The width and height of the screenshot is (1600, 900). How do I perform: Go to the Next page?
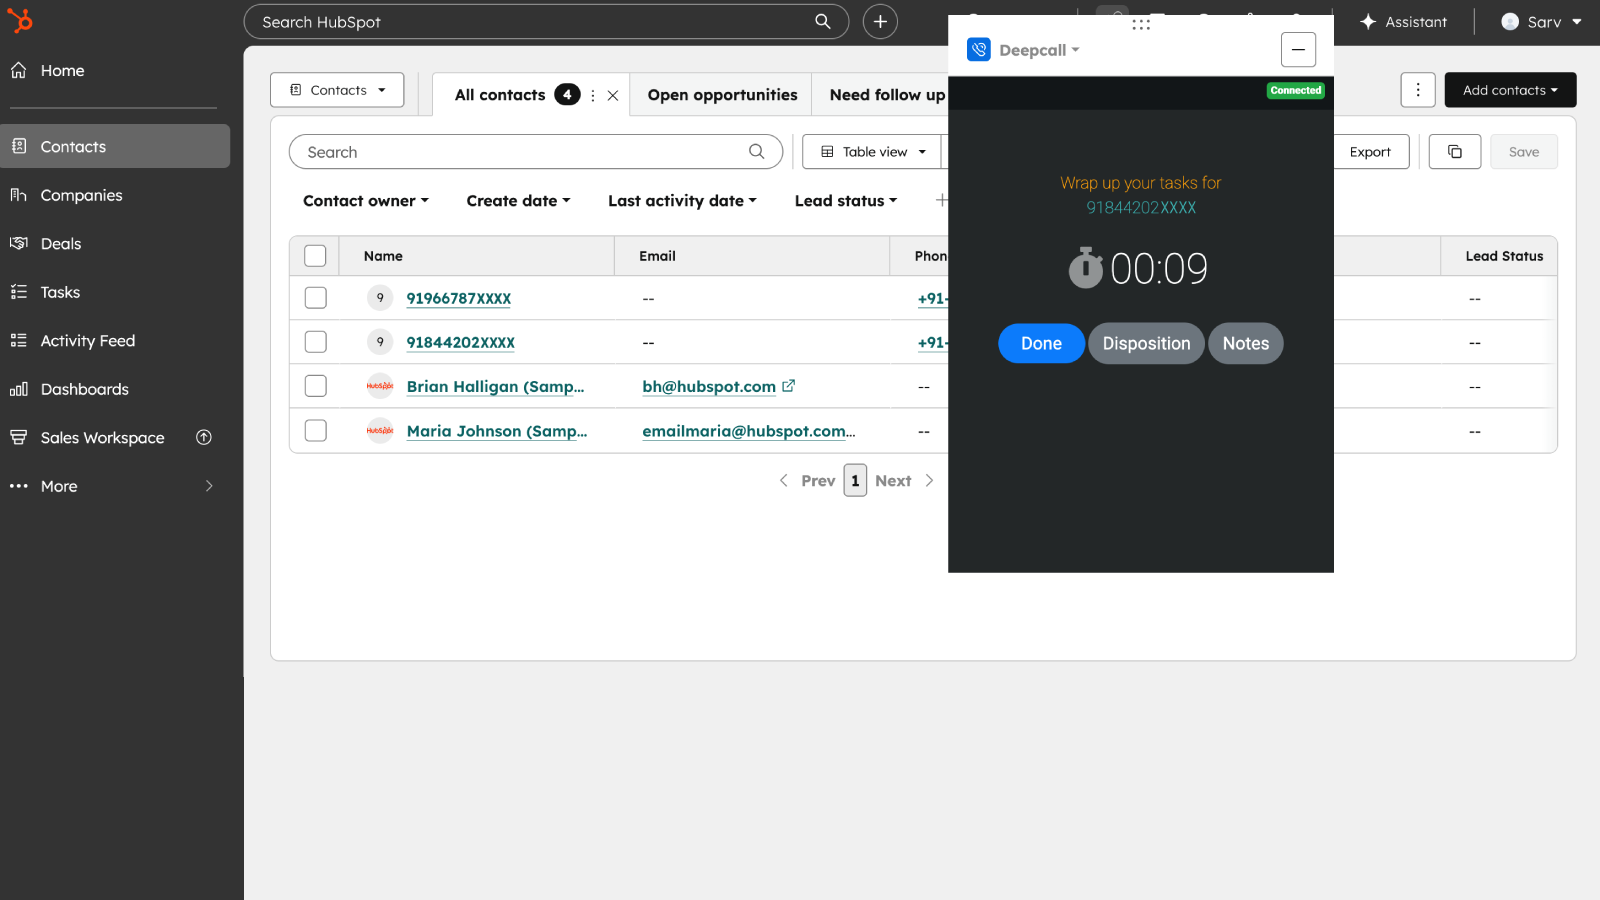(905, 481)
